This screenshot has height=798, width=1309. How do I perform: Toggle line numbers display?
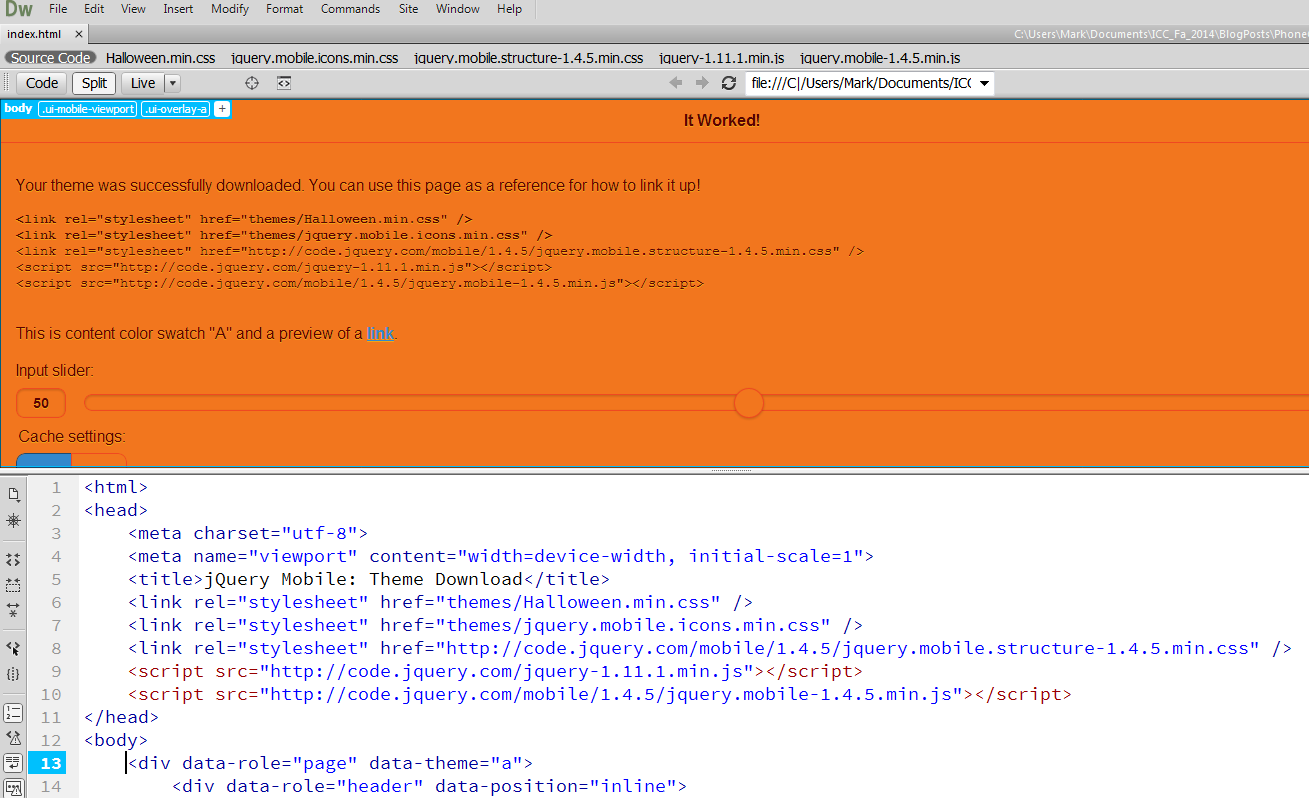tap(14, 713)
